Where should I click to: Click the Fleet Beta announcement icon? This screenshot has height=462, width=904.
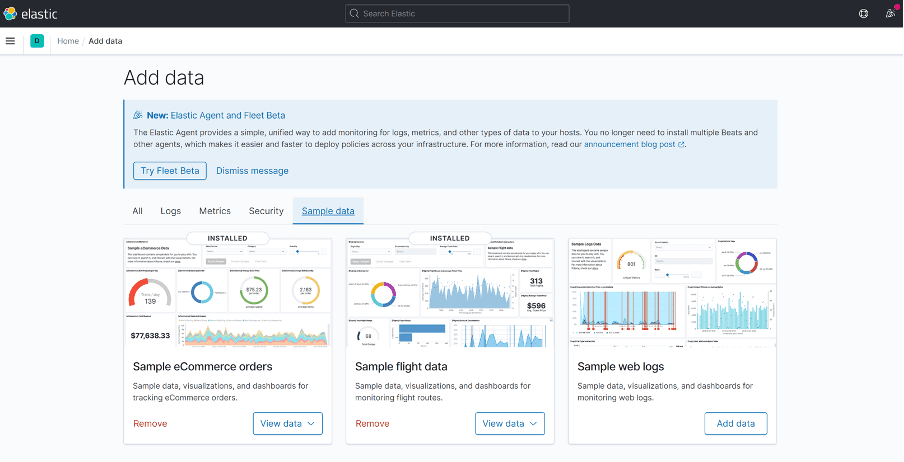click(138, 115)
